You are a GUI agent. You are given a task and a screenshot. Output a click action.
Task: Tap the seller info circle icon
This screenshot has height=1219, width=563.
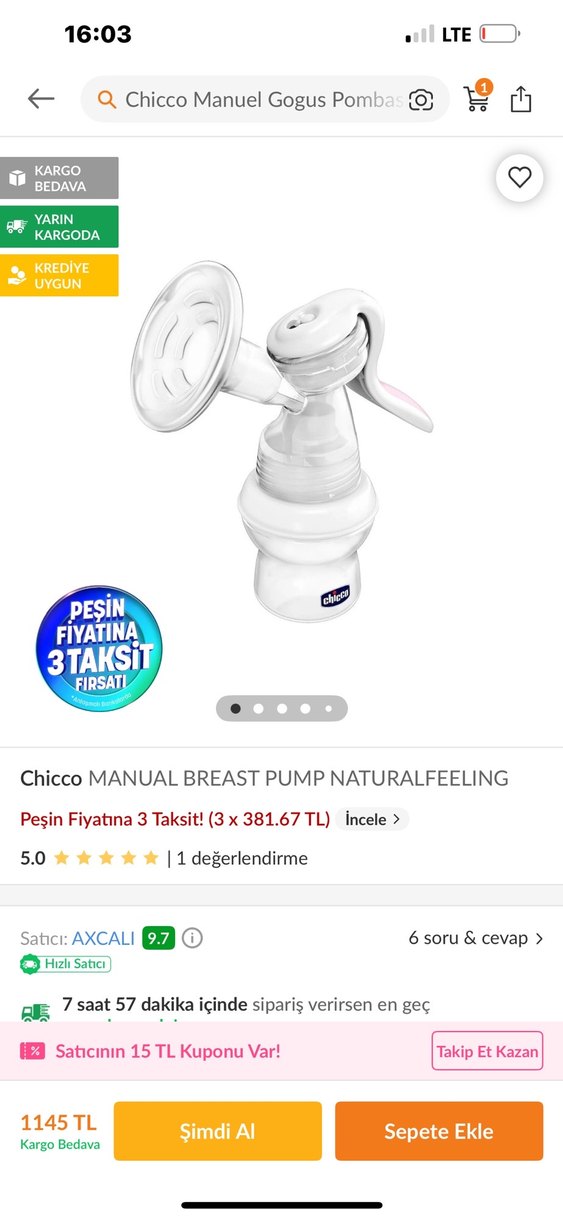pyautogui.click(x=193, y=938)
